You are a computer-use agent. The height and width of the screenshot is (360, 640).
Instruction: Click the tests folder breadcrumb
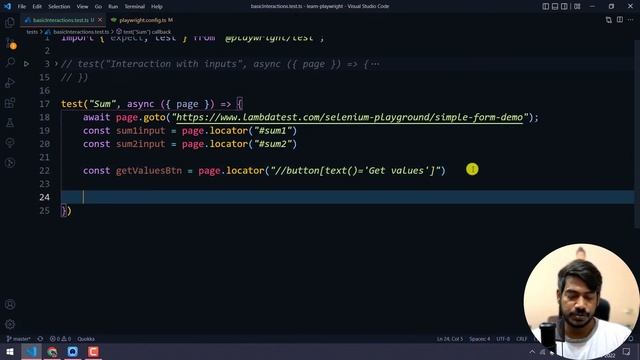(32, 31)
